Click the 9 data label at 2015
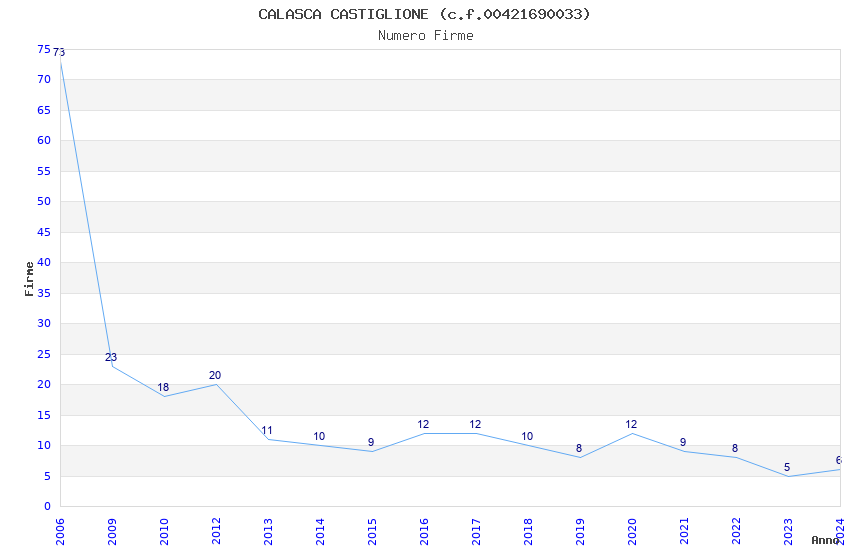The height and width of the screenshot is (550, 850). pos(371,442)
